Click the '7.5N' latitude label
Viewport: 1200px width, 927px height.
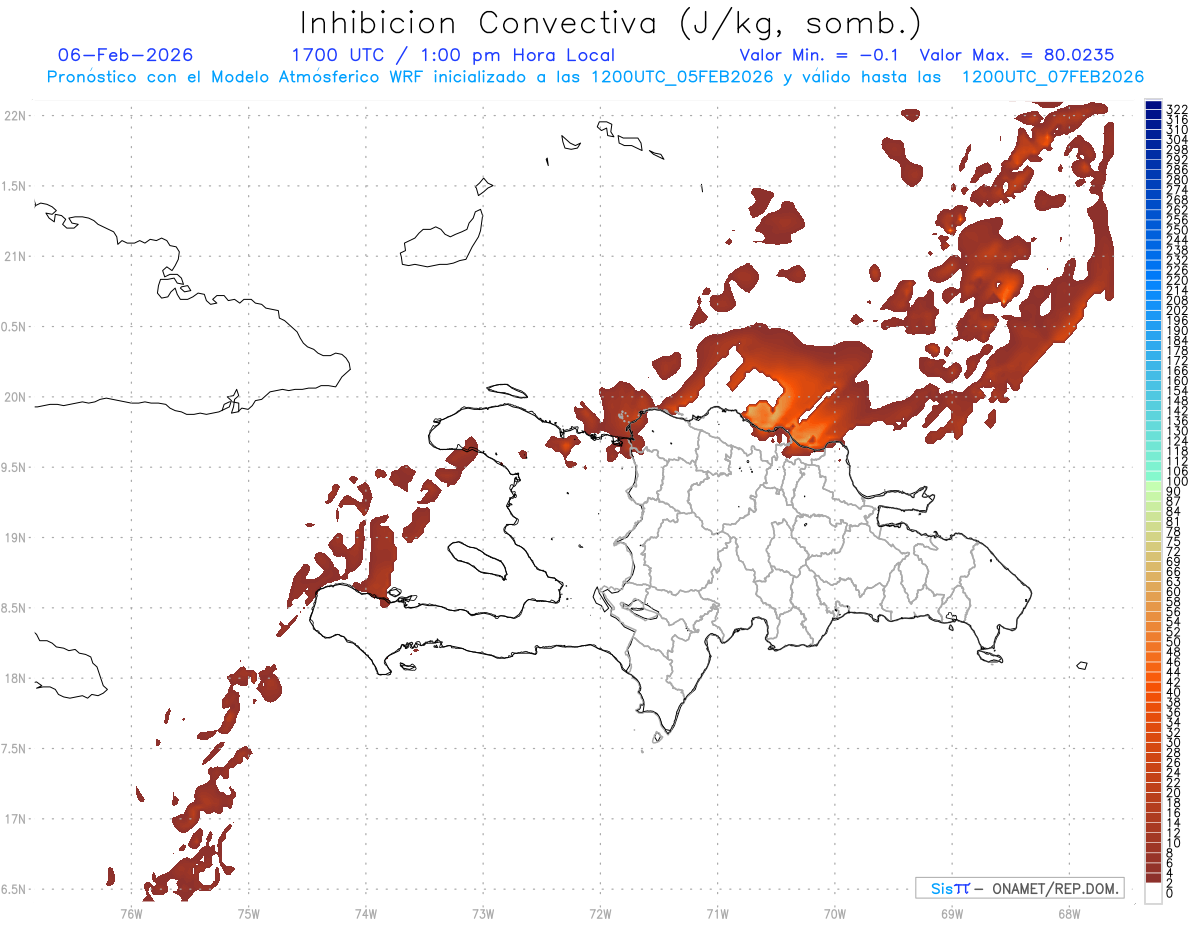click(15, 750)
